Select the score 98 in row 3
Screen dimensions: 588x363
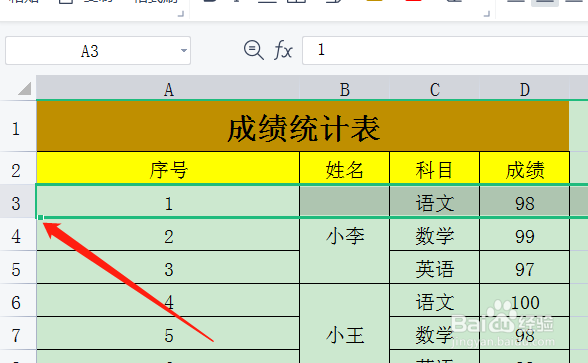[x=525, y=201]
